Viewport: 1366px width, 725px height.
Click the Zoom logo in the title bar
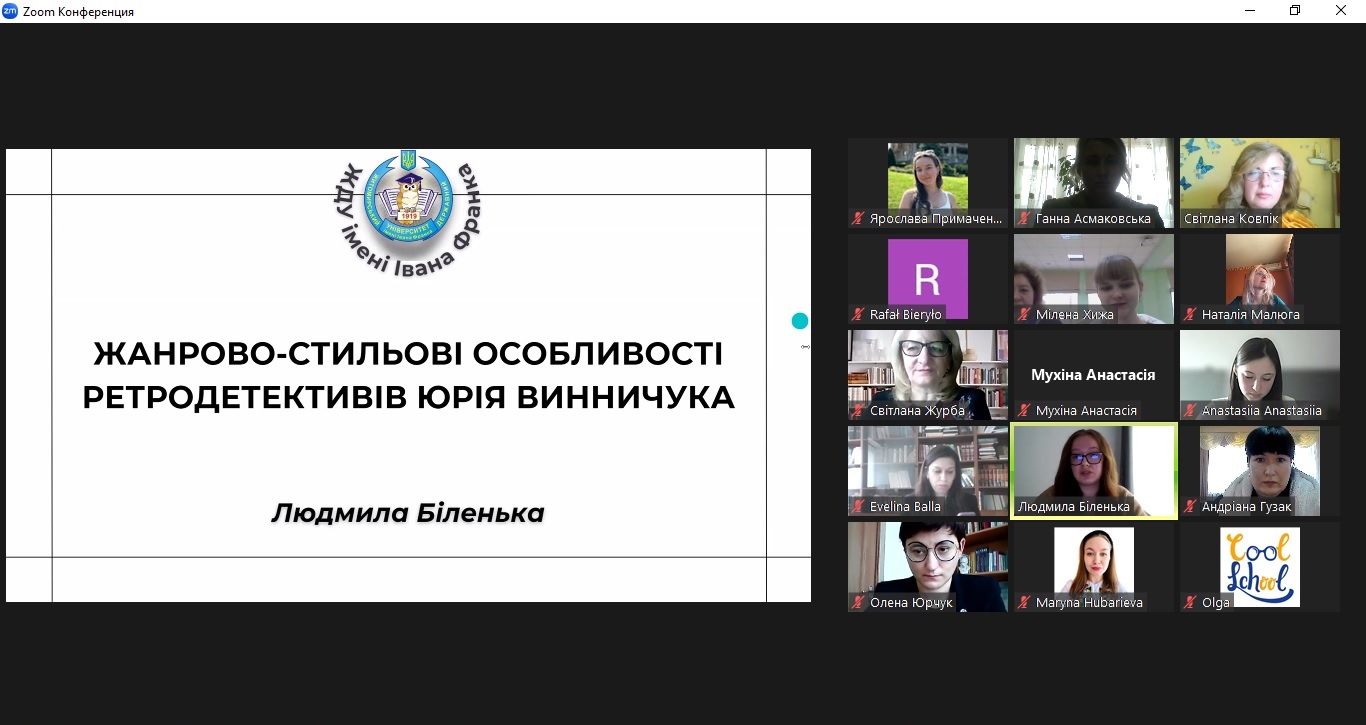click(10, 11)
